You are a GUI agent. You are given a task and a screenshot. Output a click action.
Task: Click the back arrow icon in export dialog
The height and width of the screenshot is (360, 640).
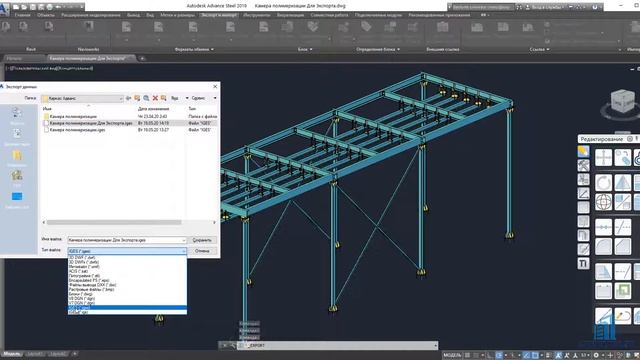(x=128, y=98)
